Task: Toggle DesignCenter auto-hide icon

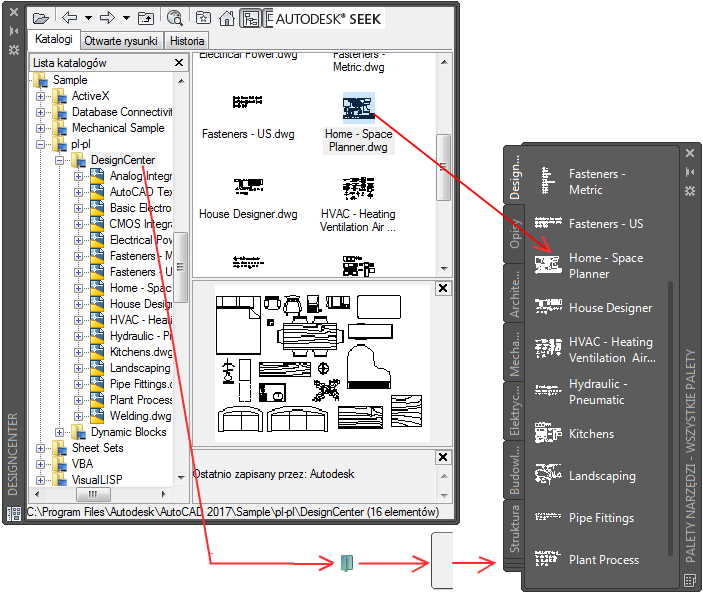Action: [x=14, y=31]
